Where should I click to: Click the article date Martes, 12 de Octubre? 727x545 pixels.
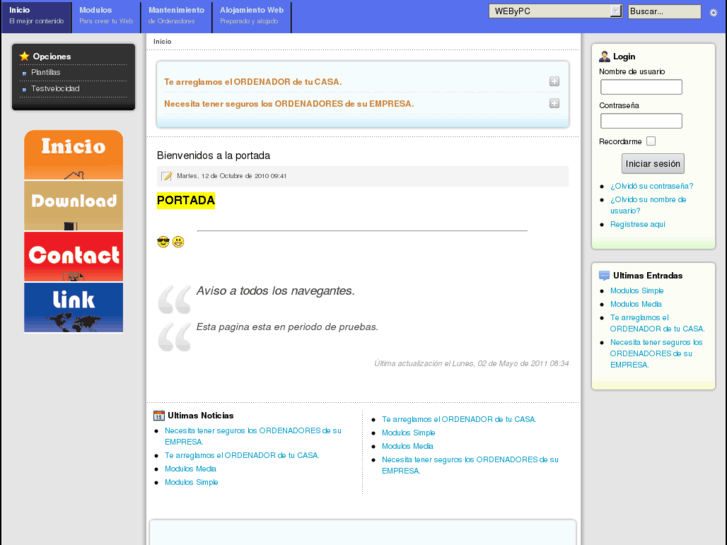[231, 176]
